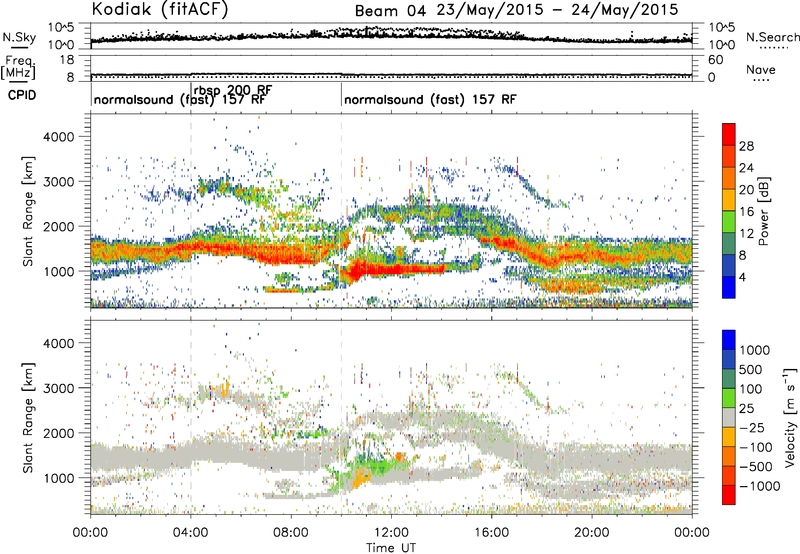This screenshot has width=800, height=554.
Task: Click the Freq. [MHz] axis label
Action: click(x=18, y=67)
